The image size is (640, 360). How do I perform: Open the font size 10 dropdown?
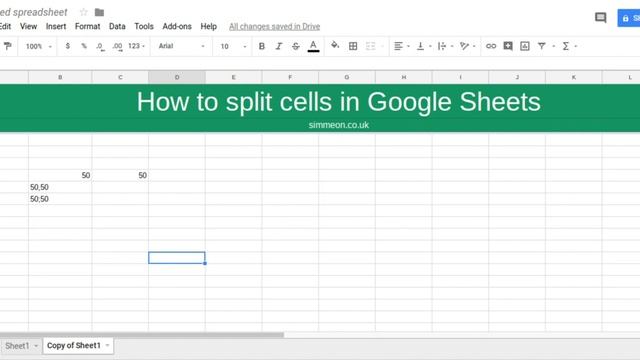233,46
